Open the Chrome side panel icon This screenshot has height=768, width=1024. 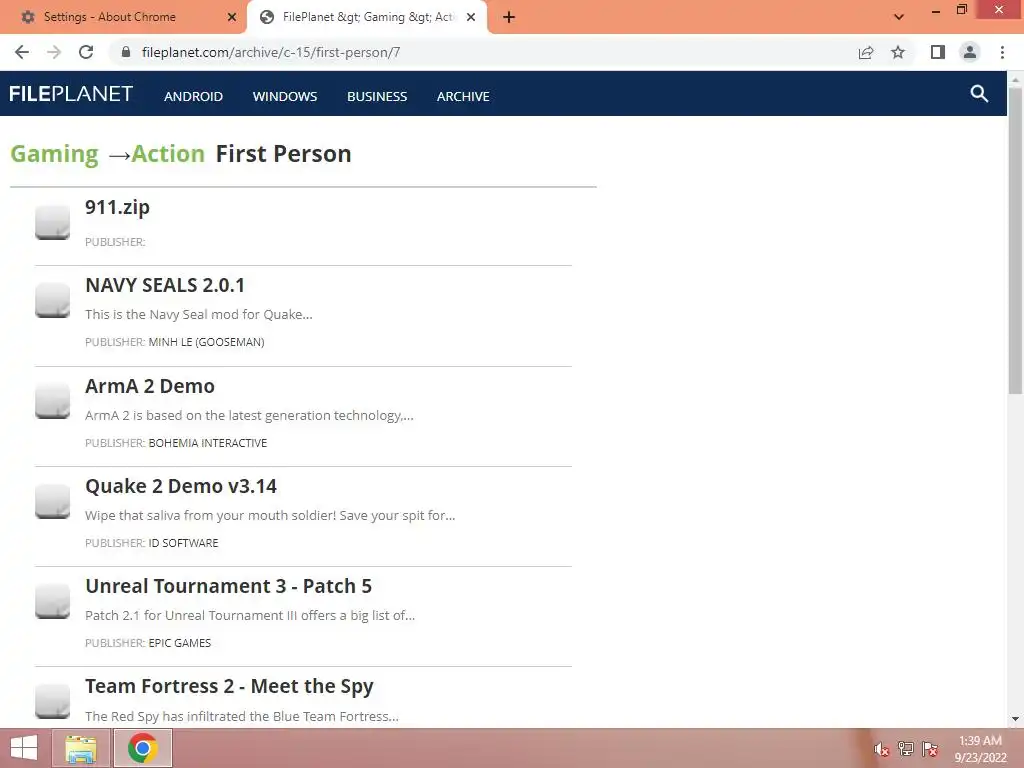(x=938, y=52)
